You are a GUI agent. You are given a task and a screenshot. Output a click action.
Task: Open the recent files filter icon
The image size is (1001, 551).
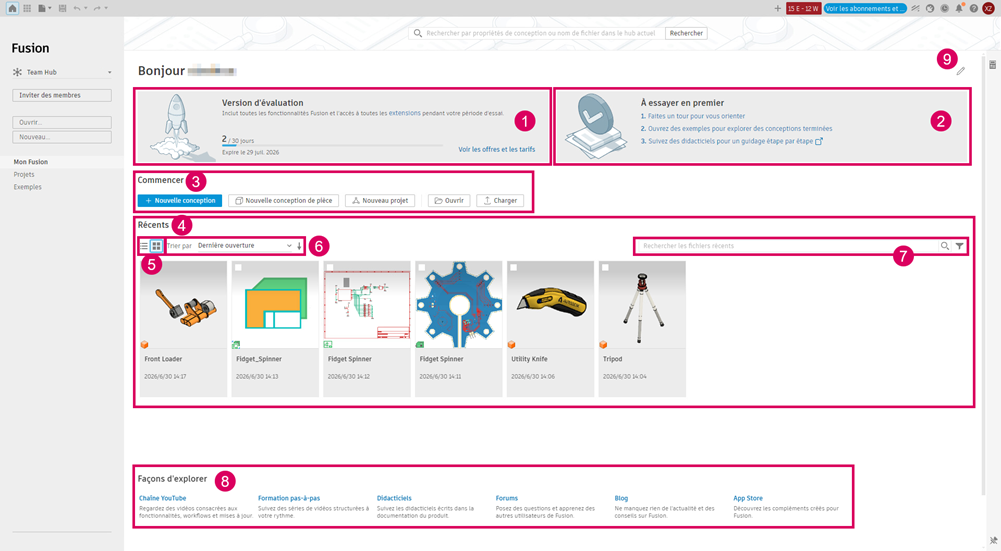tap(960, 246)
